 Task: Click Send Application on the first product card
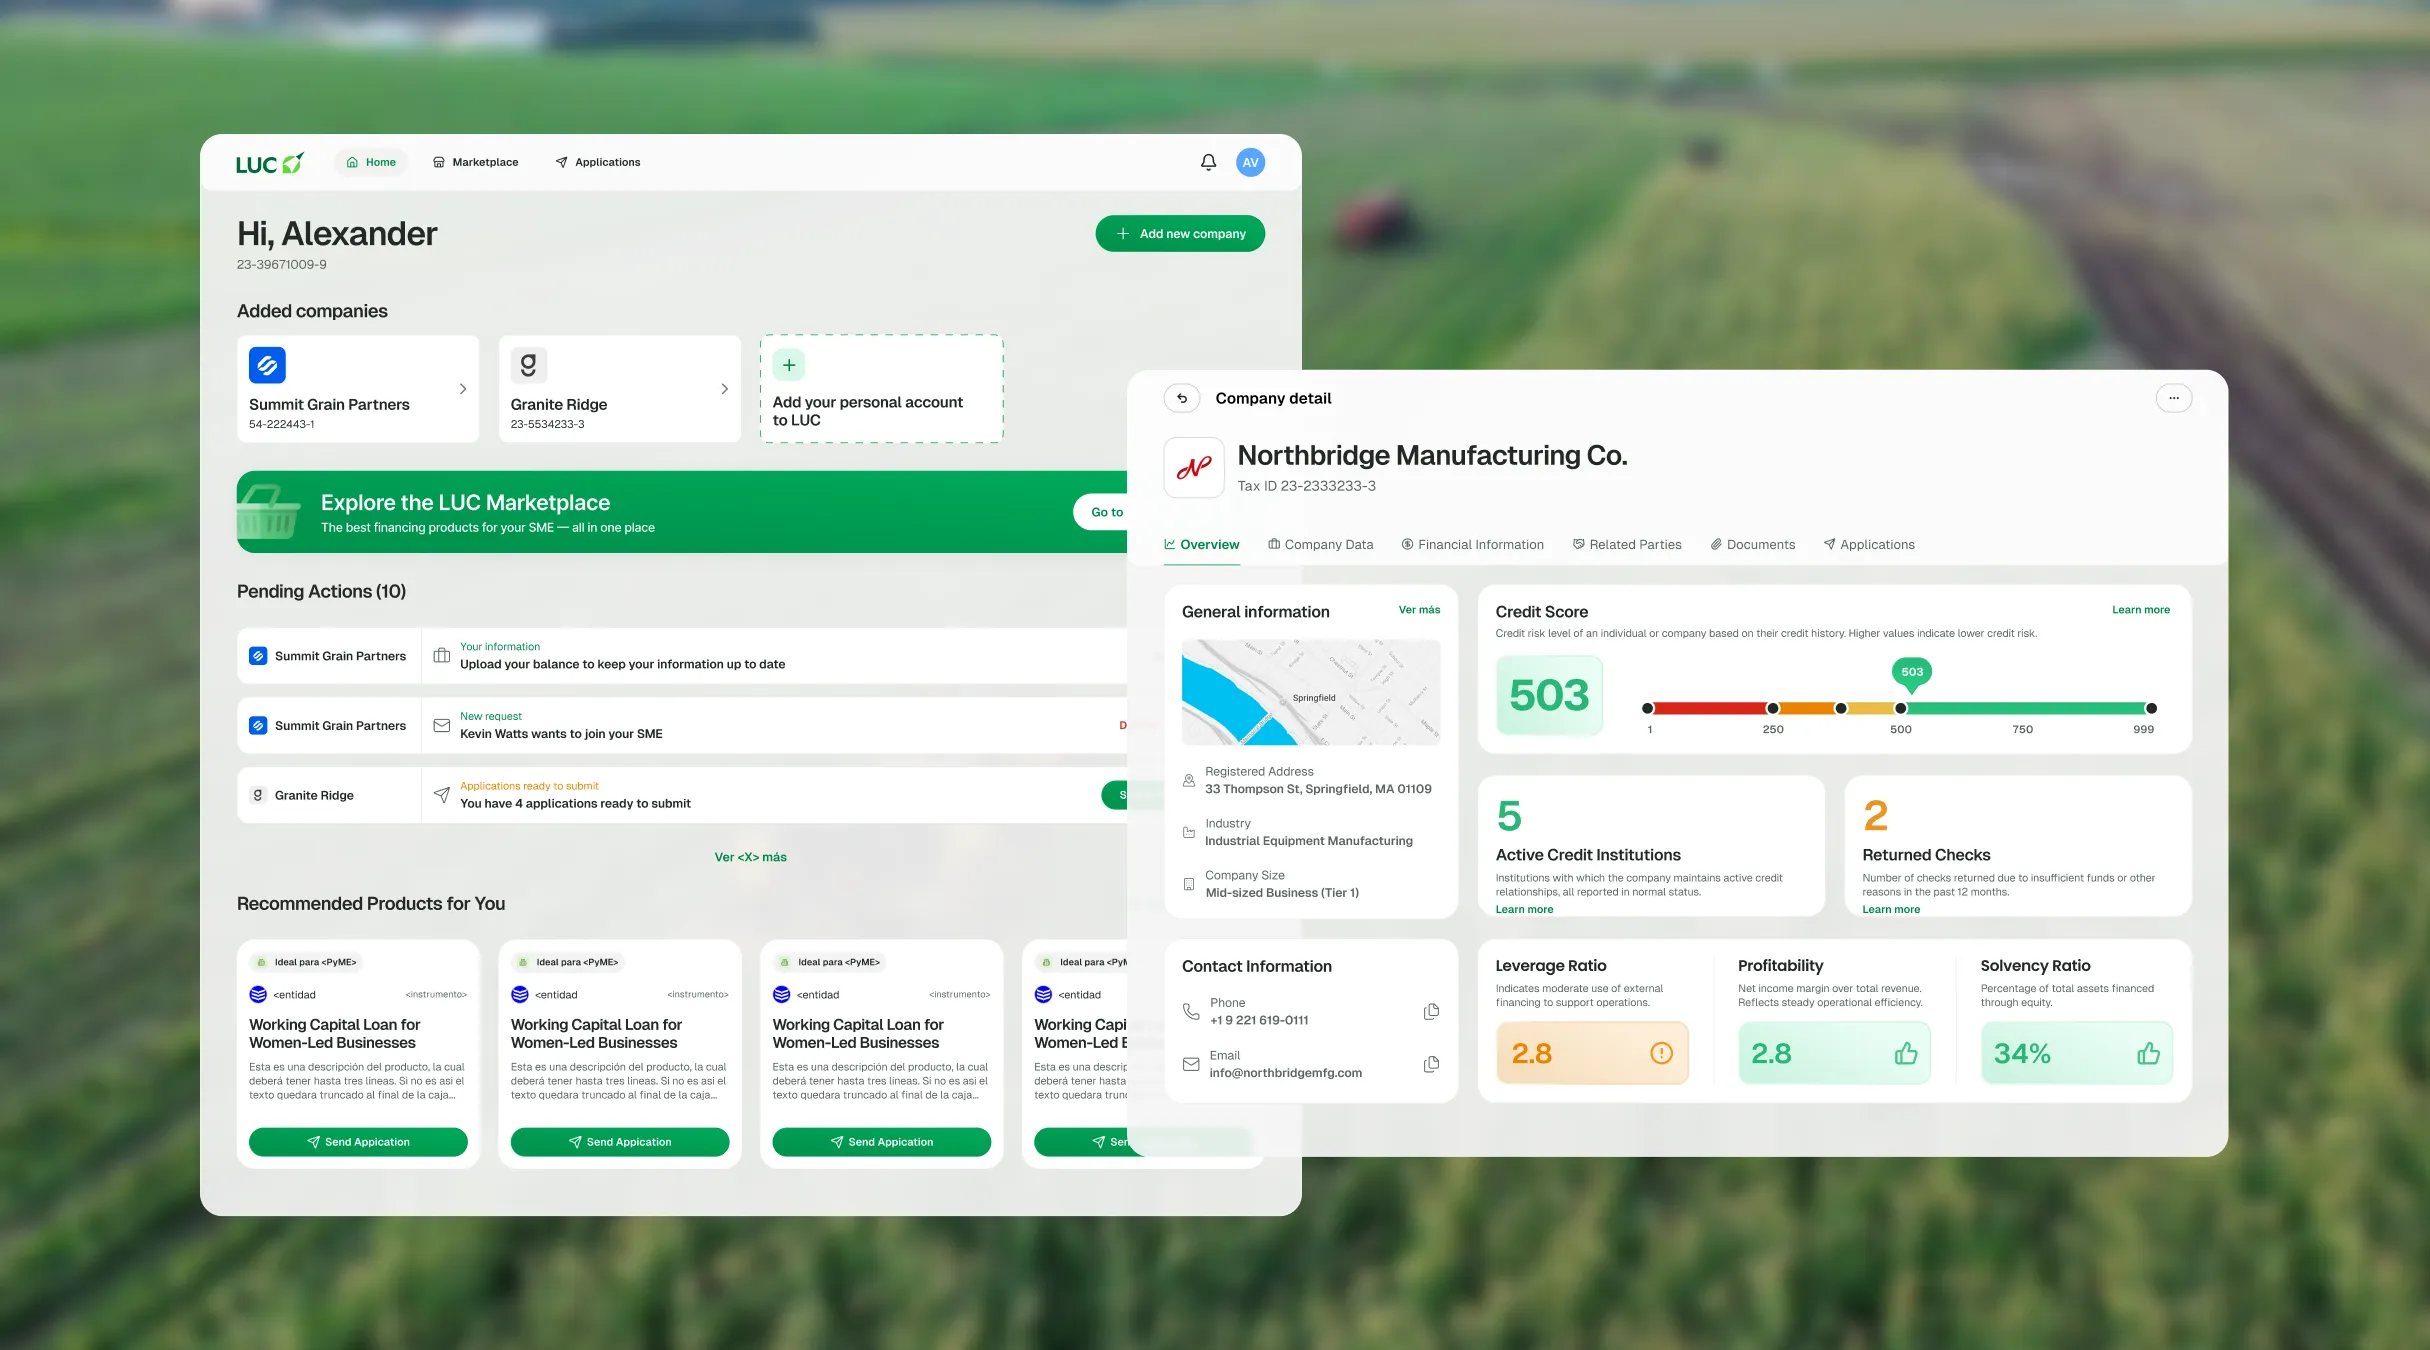[x=358, y=1142]
